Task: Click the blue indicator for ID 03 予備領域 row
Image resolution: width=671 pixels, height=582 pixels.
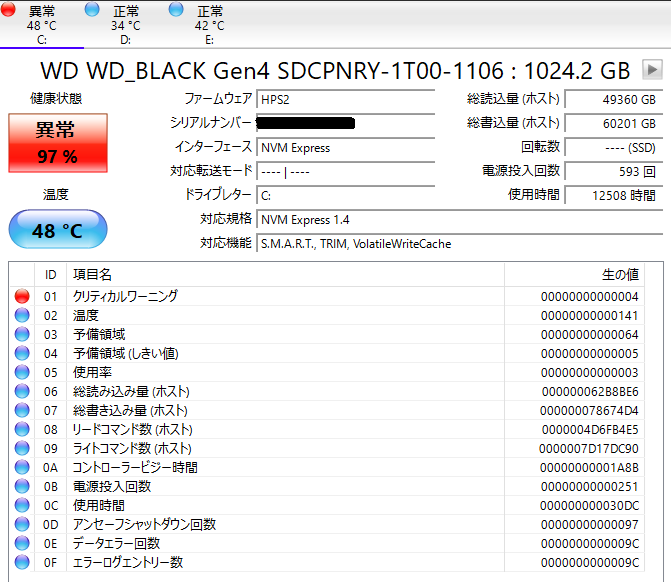Action: (22, 334)
